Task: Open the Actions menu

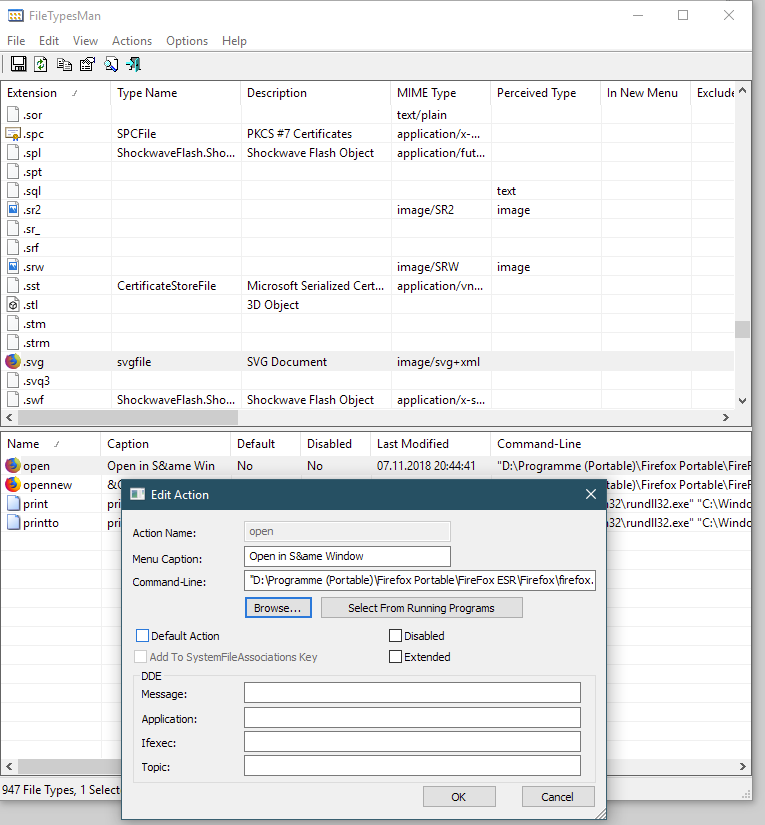Action: (x=132, y=41)
